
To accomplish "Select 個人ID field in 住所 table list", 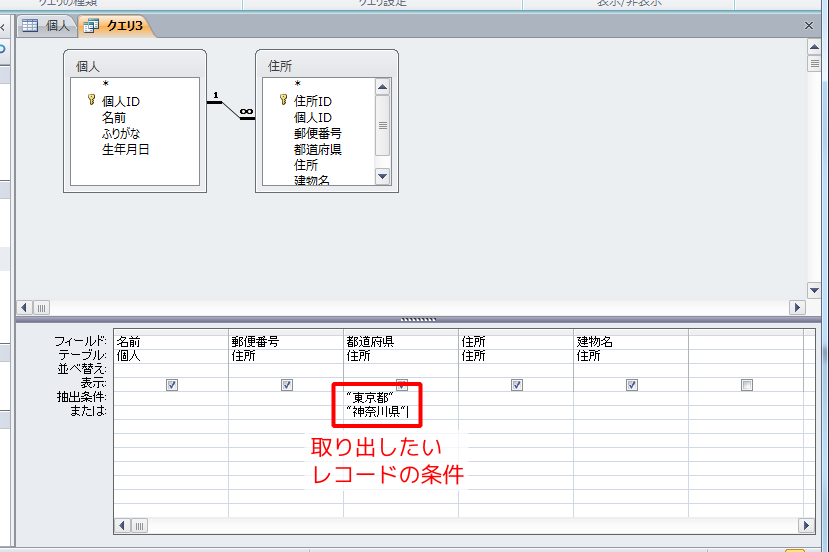I will tap(312, 117).
